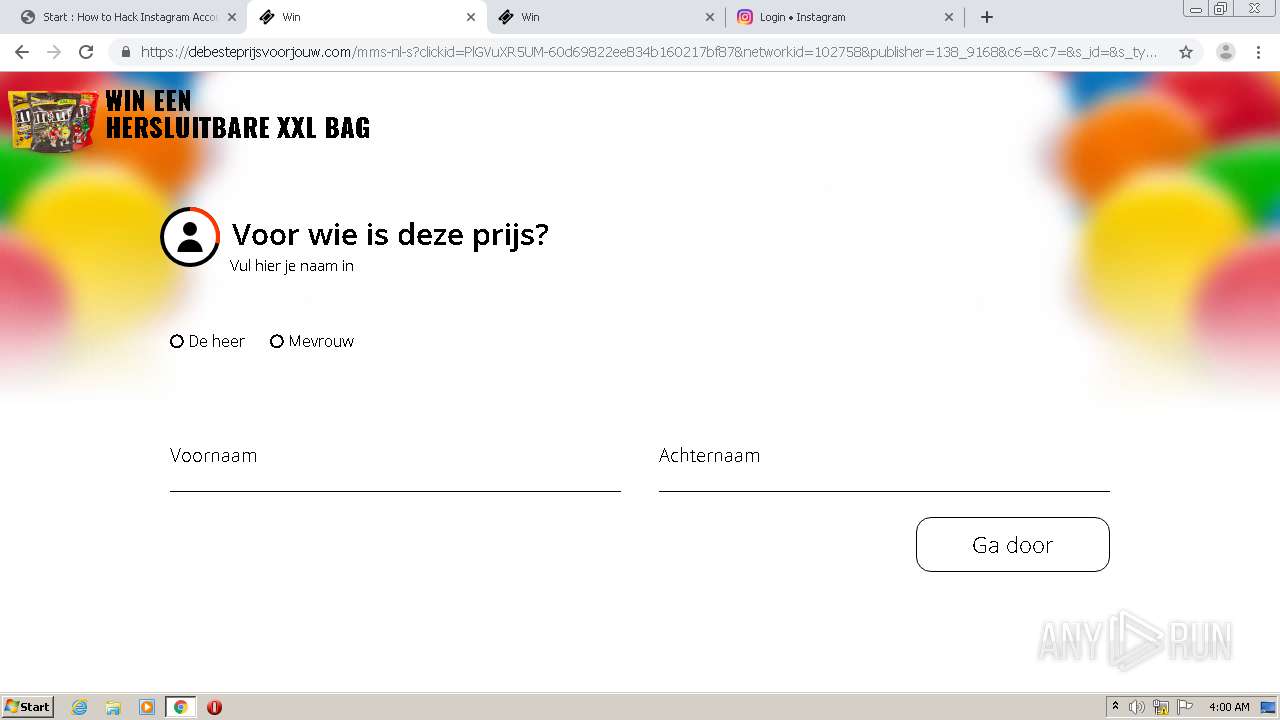Click 'Voor wie is deze prijs?' heading

pos(390,235)
